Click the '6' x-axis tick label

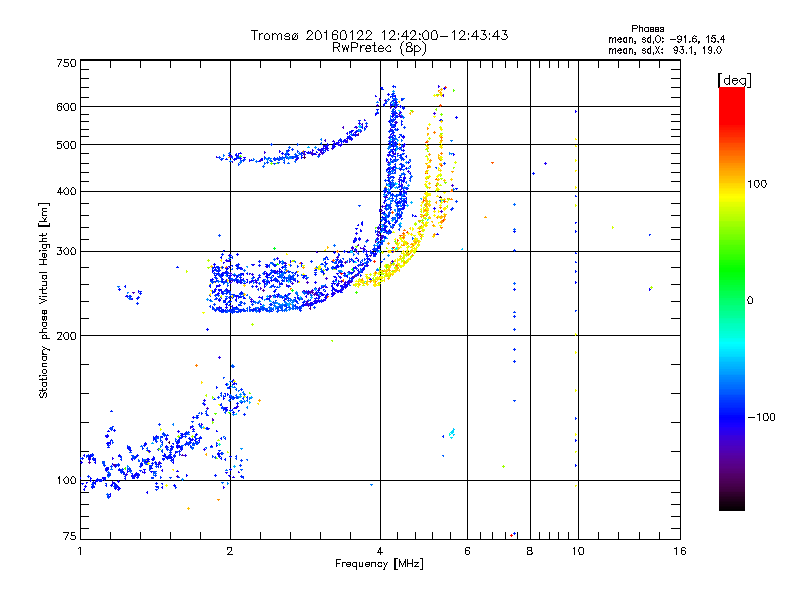pos(467,551)
